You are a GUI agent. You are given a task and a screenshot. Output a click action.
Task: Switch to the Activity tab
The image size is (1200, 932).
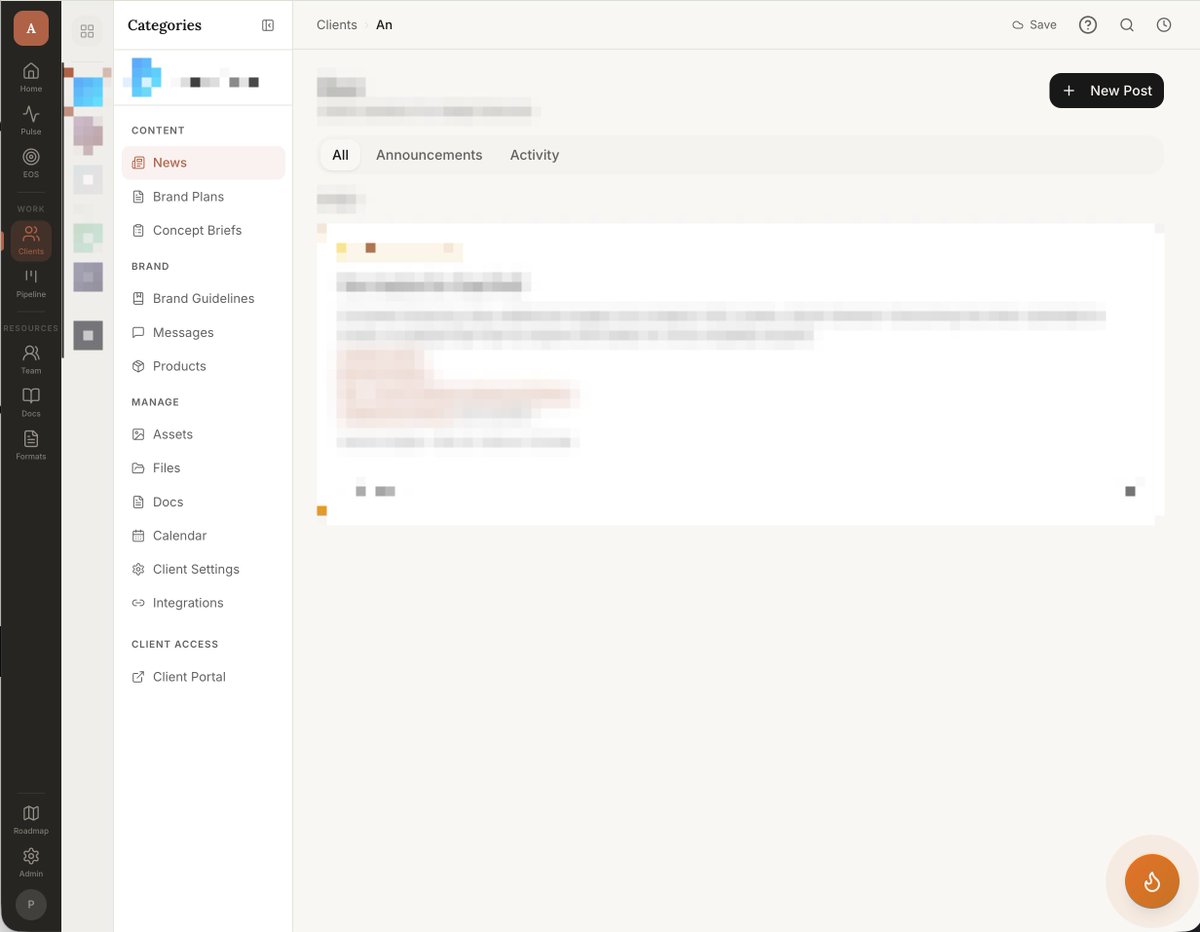[x=534, y=155]
